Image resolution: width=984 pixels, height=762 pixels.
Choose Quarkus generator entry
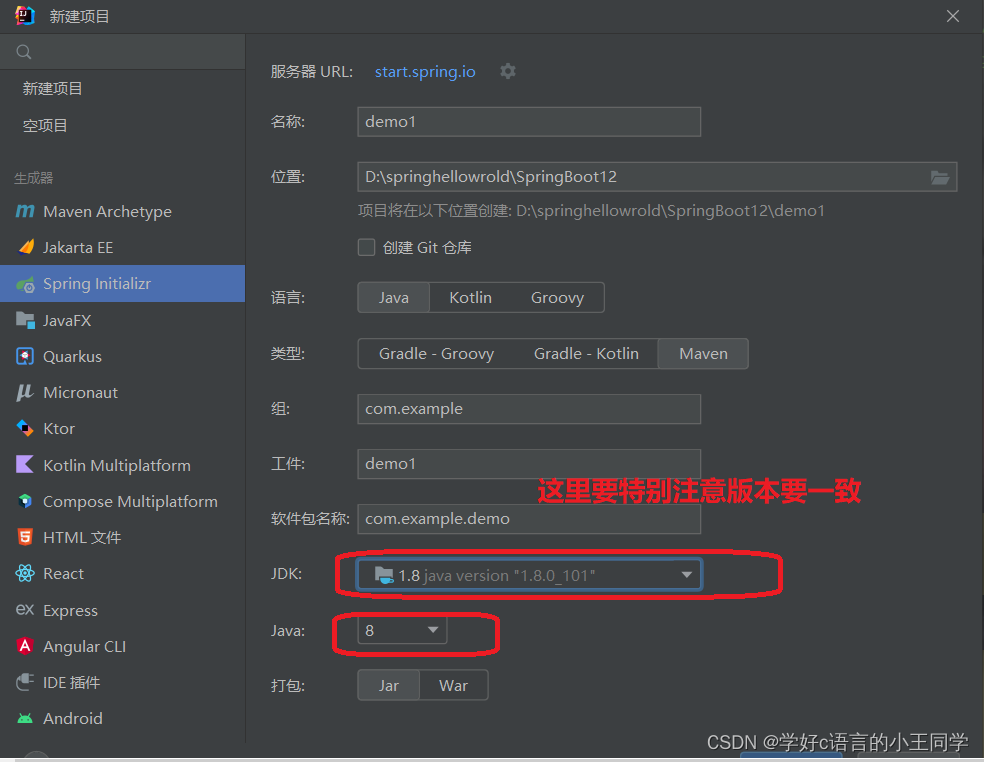point(122,357)
